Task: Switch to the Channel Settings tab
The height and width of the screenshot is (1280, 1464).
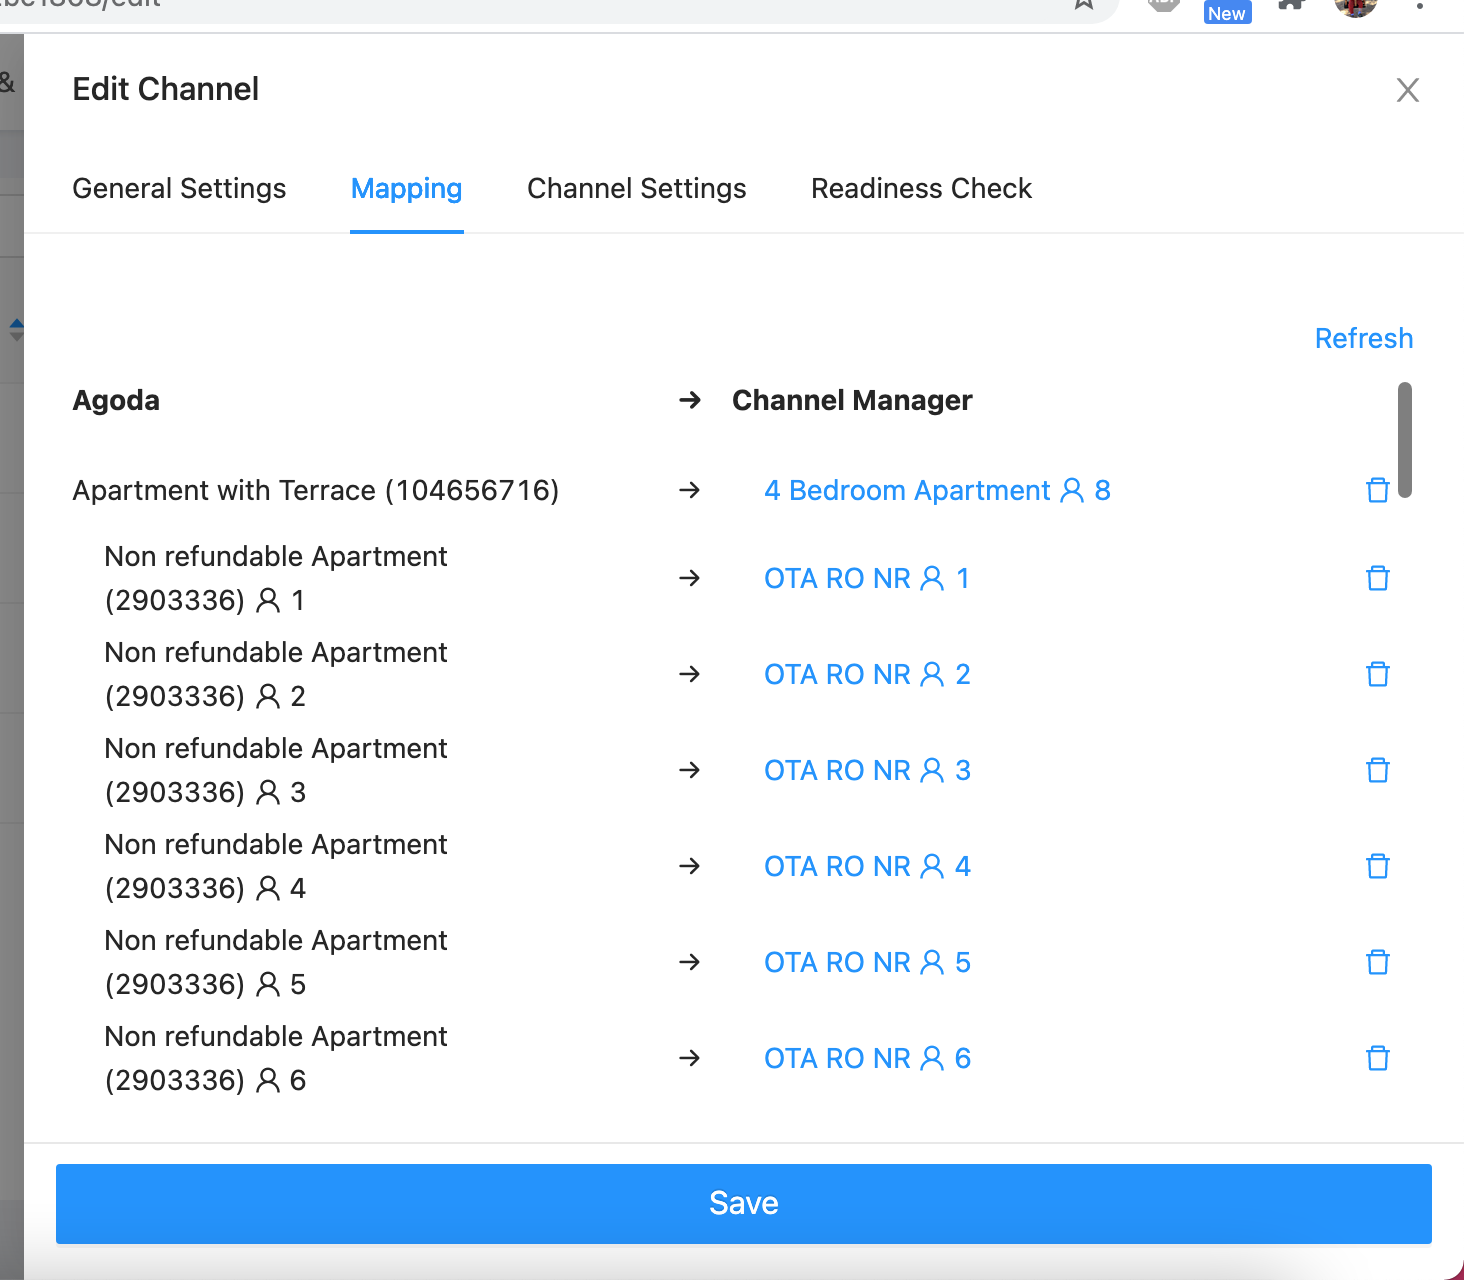Action: [636, 189]
